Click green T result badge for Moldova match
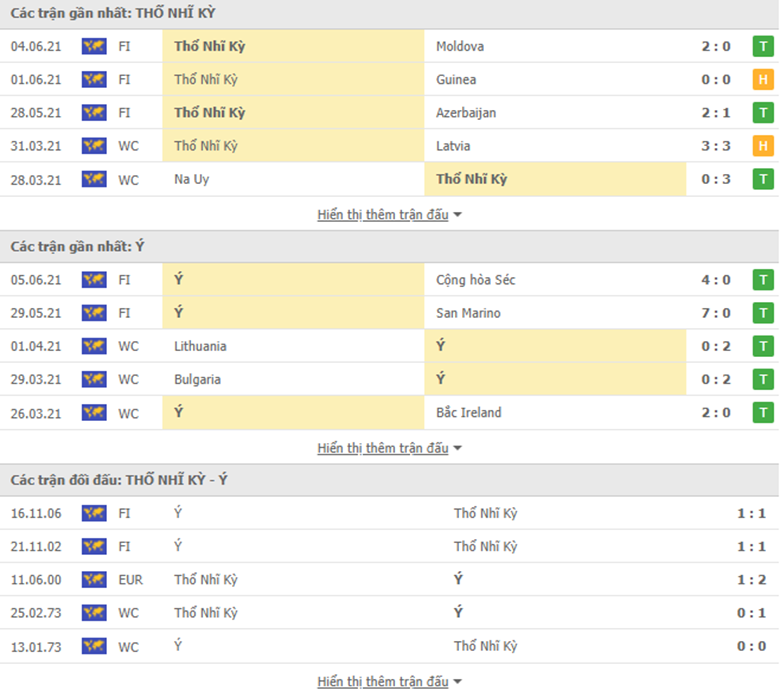Viewport: 780px width, 691px height. pyautogui.click(x=763, y=46)
